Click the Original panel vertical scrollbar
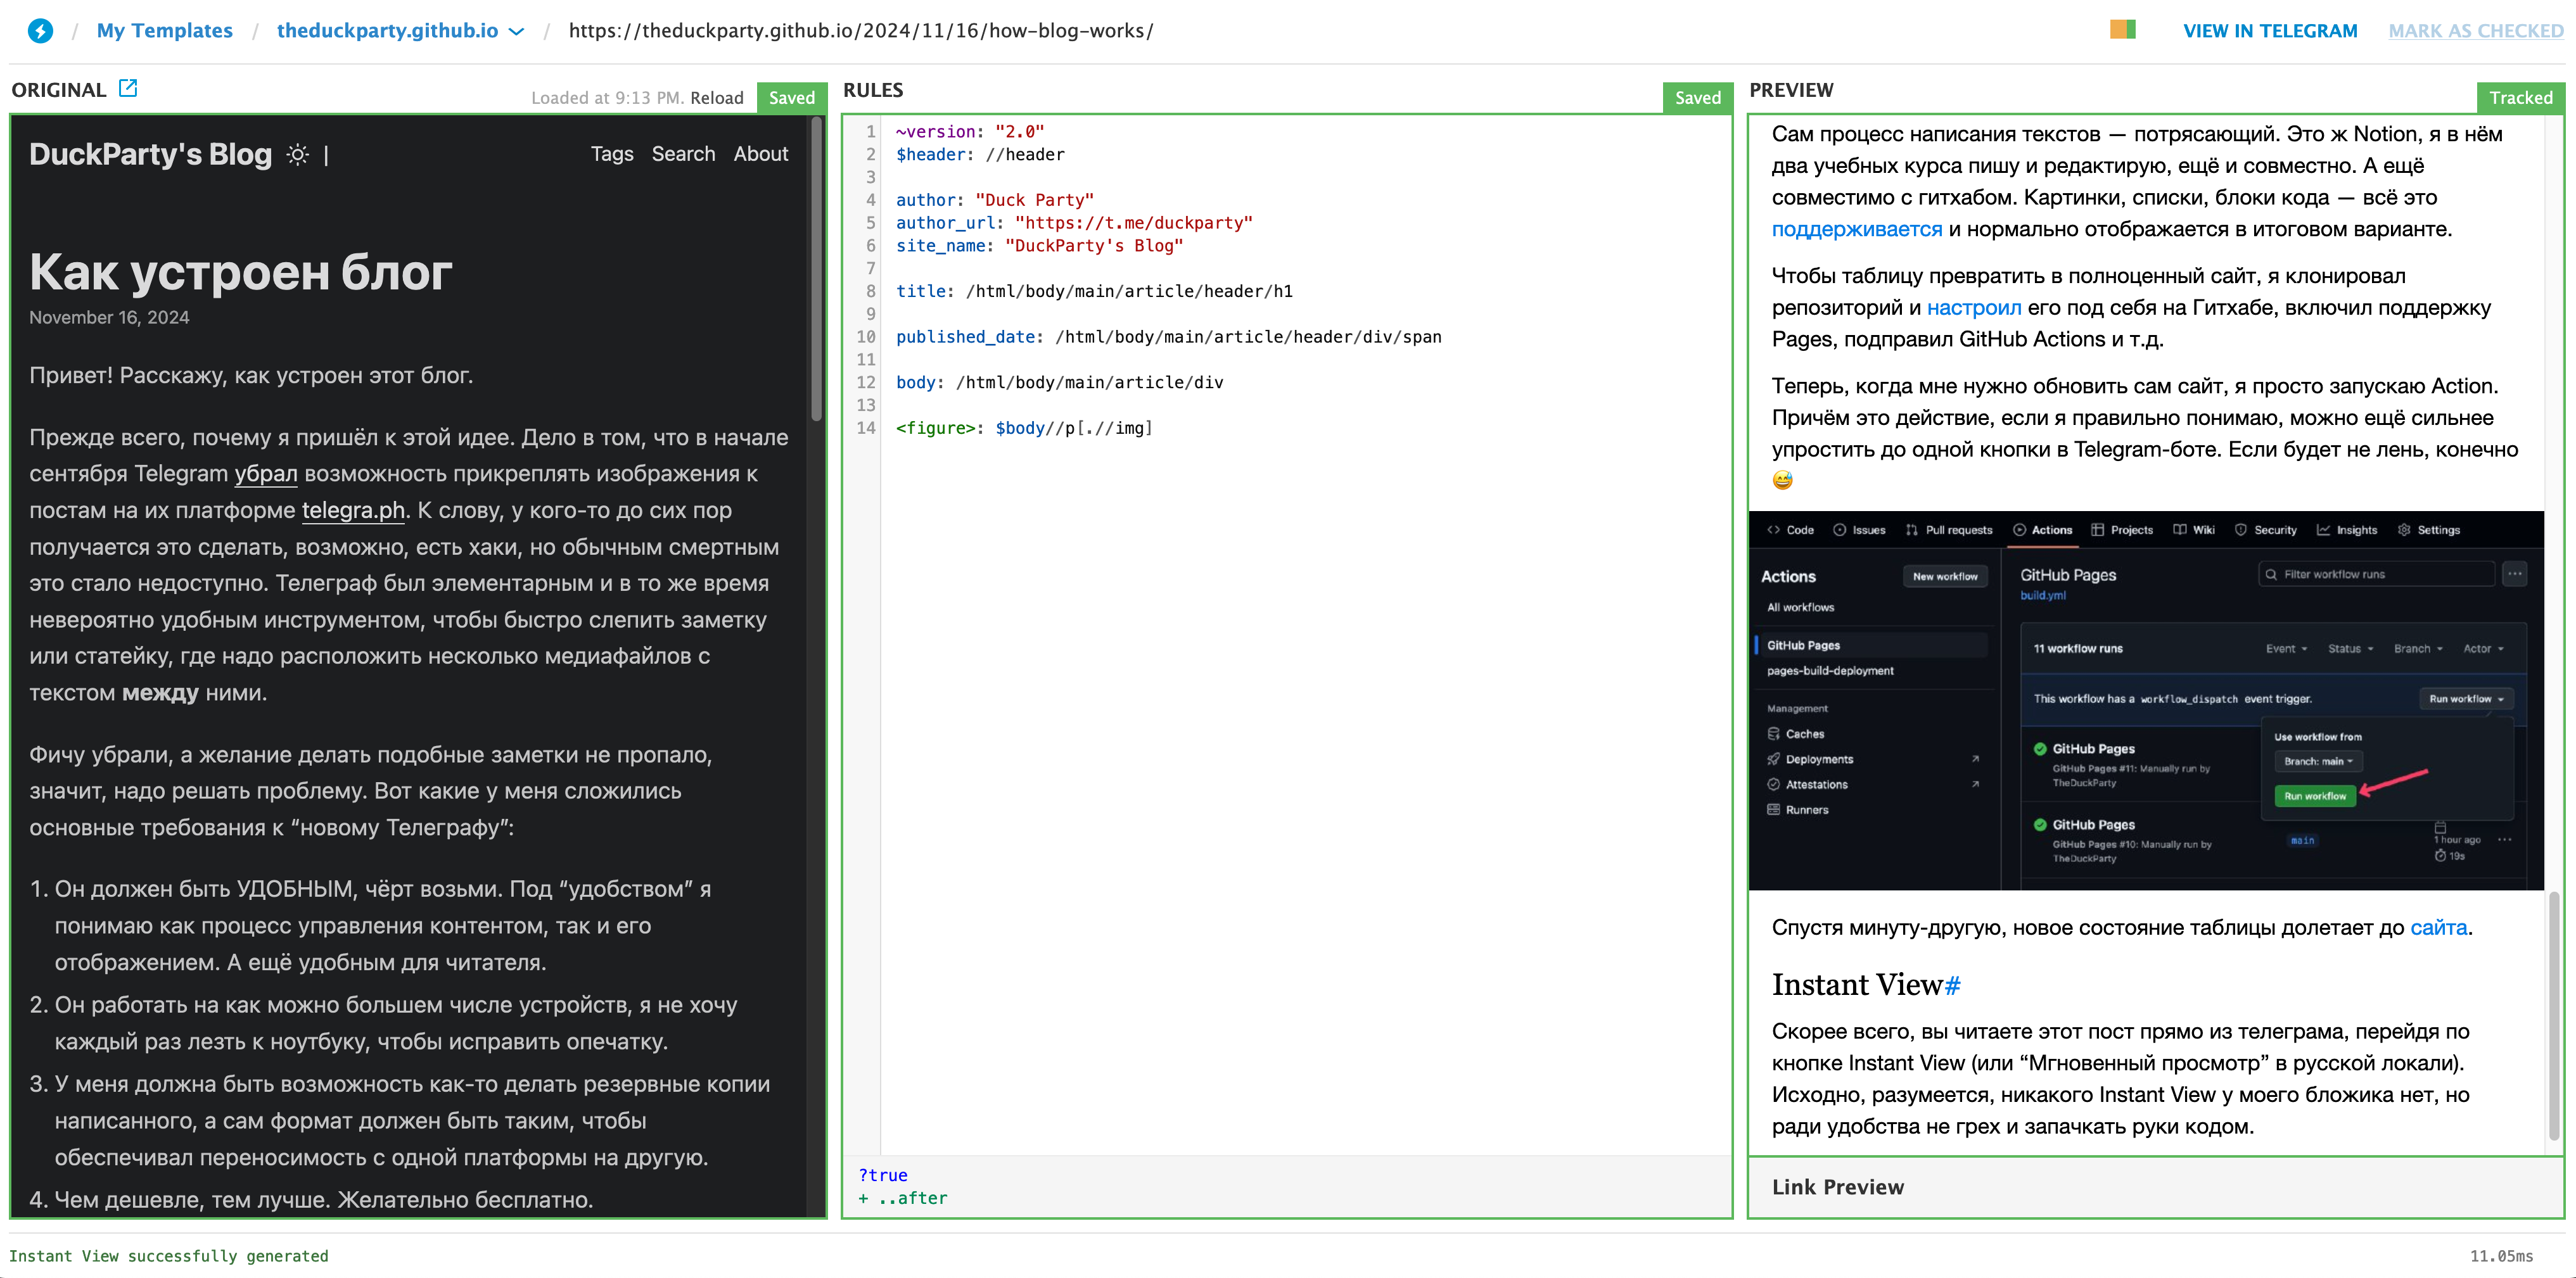 816,270
